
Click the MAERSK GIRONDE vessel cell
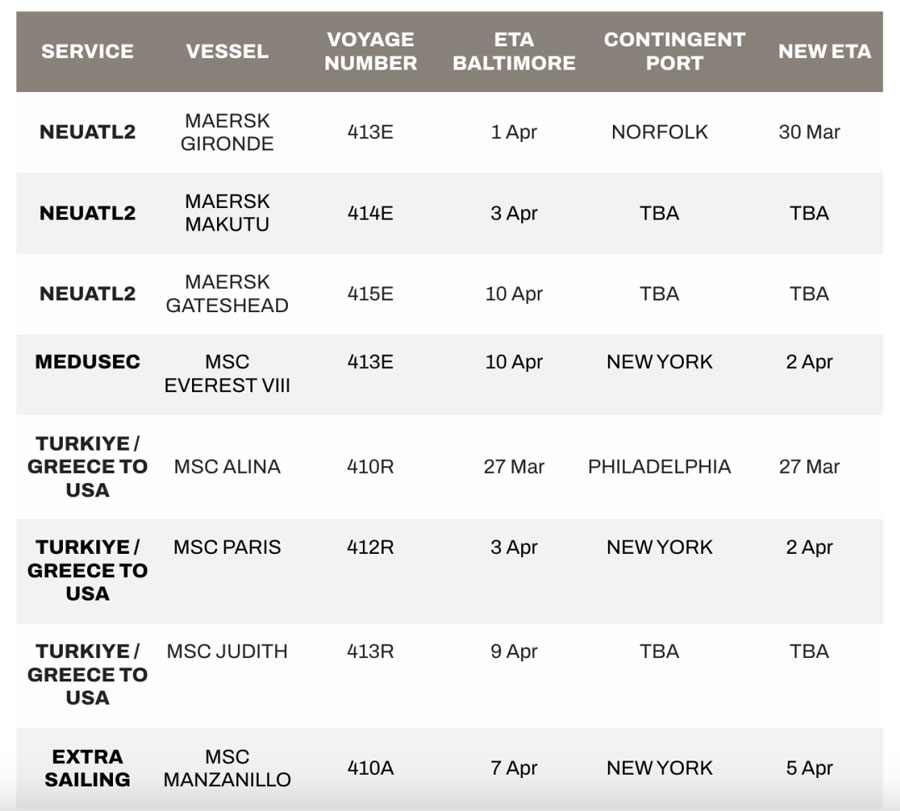pyautogui.click(x=227, y=132)
